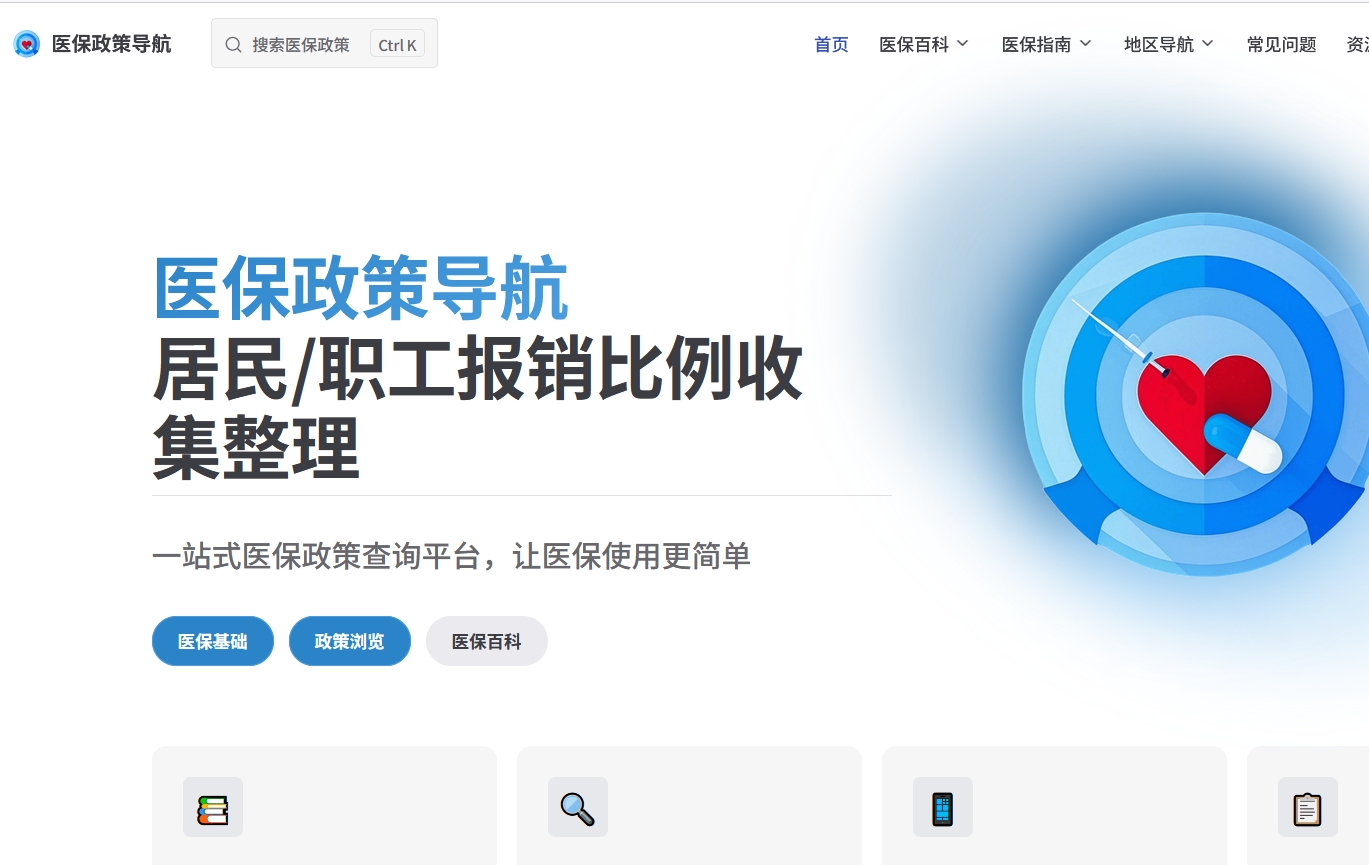This screenshot has height=865, width=1369.
Task: Click the clipboard card icon
Action: (x=1308, y=808)
